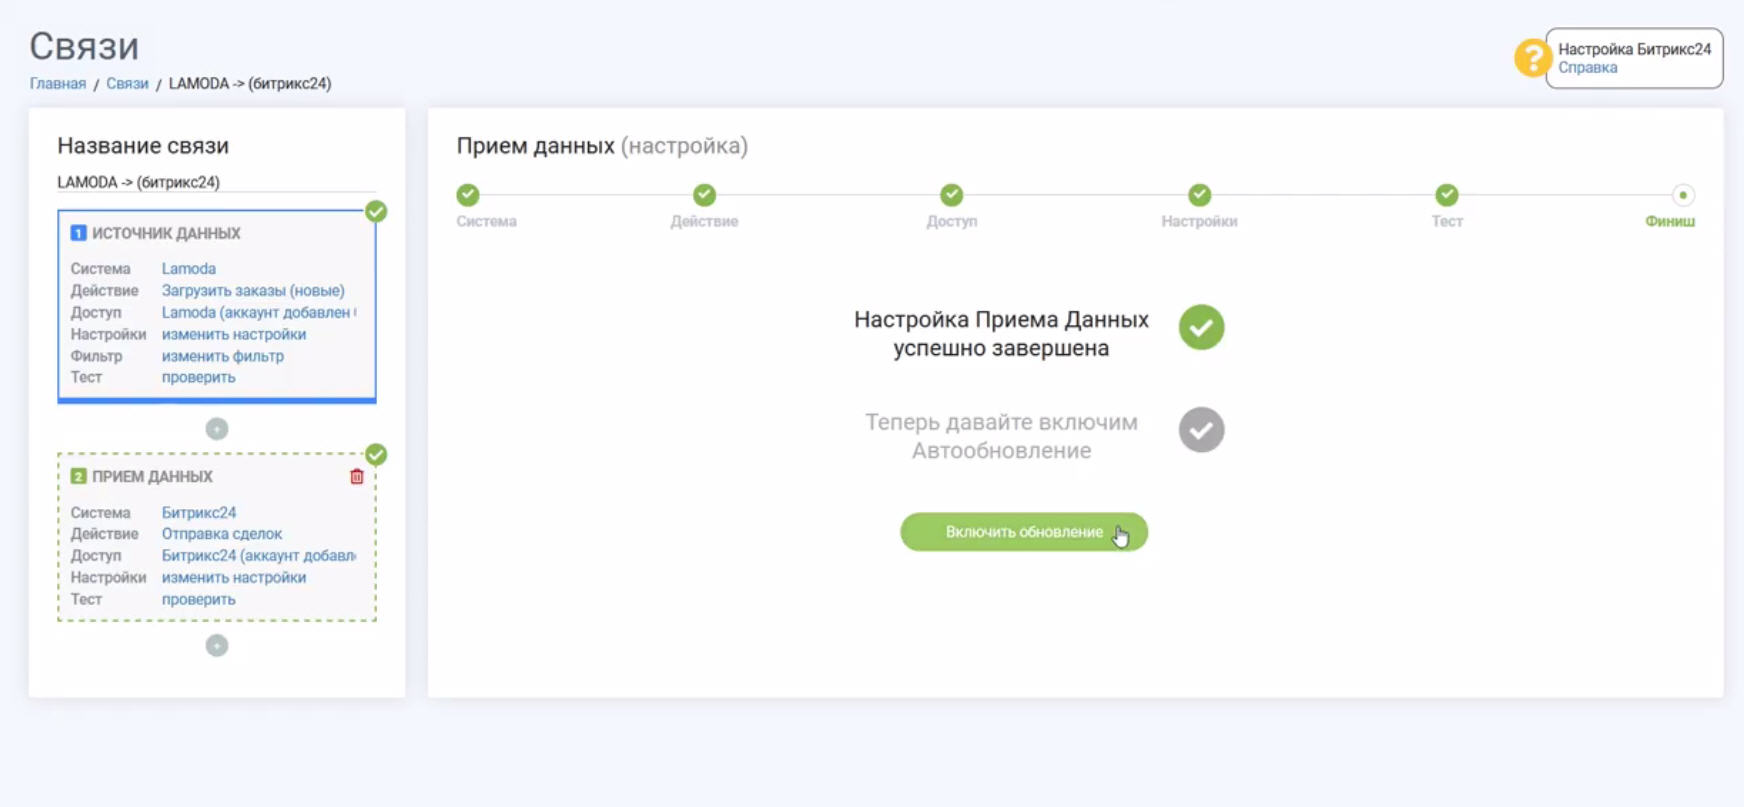The image size is (1744, 807).
Task: Click the Фильтр row label
Action: (96, 356)
